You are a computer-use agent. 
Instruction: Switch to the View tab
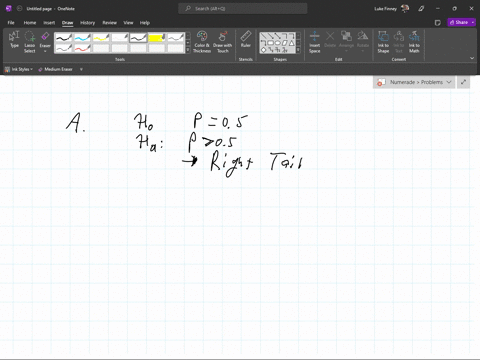[x=128, y=23]
